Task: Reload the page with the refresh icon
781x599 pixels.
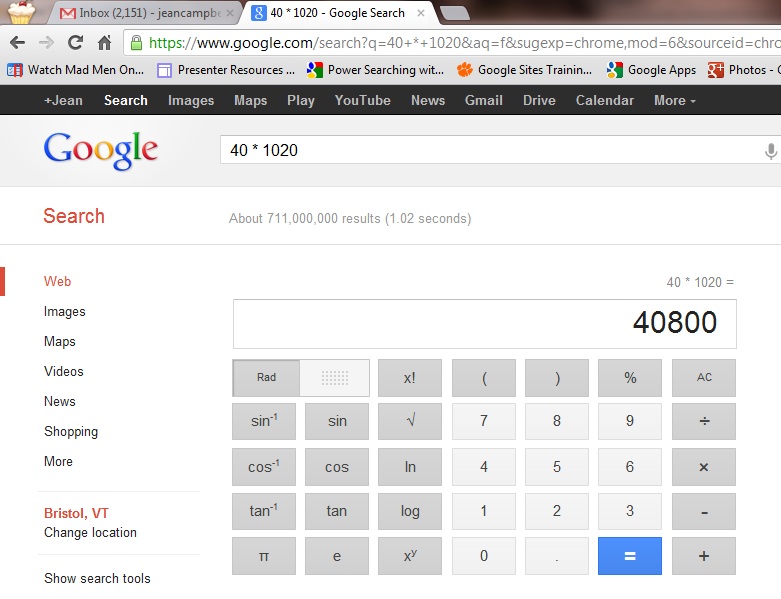Action: coord(75,43)
